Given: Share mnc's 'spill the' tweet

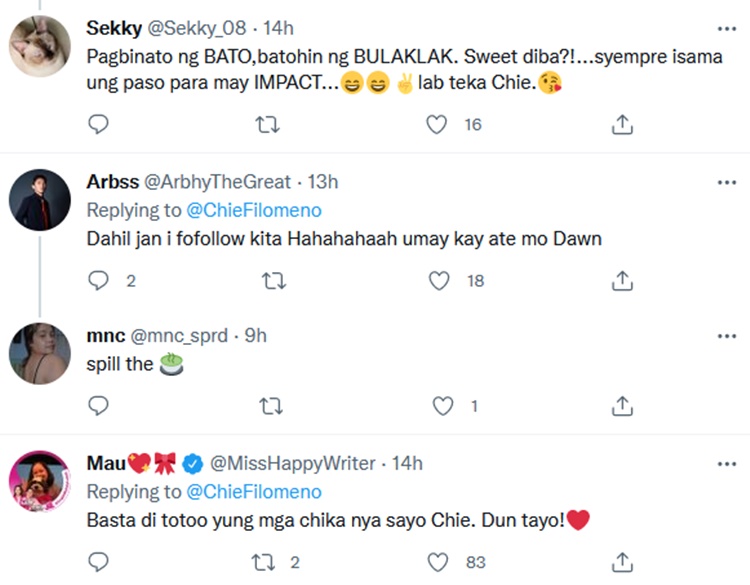Looking at the screenshot, I should point(621,406).
